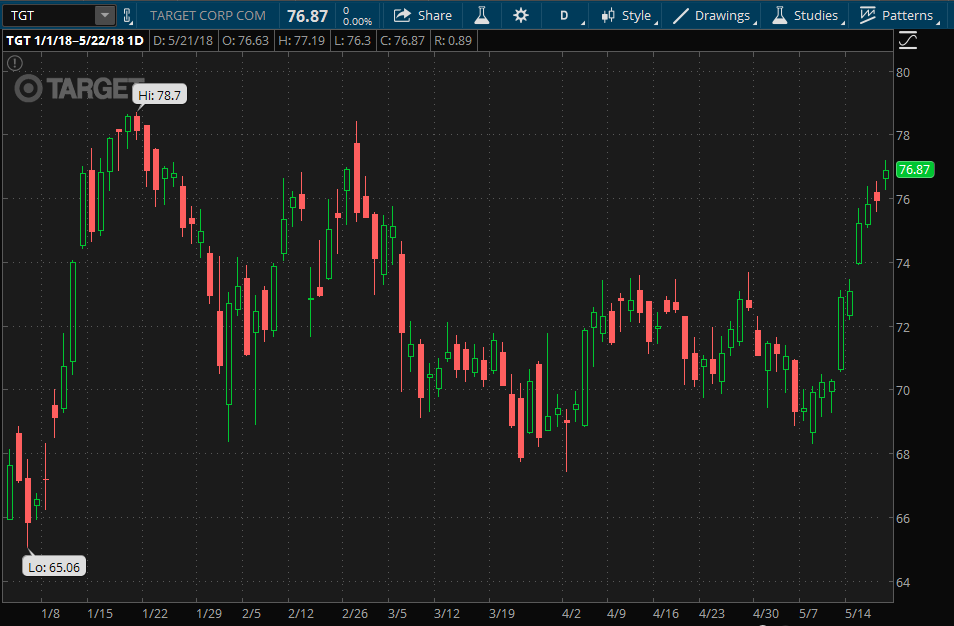This screenshot has height=626, width=954.
Task: Open the Patterns menu
Action: tap(899, 15)
